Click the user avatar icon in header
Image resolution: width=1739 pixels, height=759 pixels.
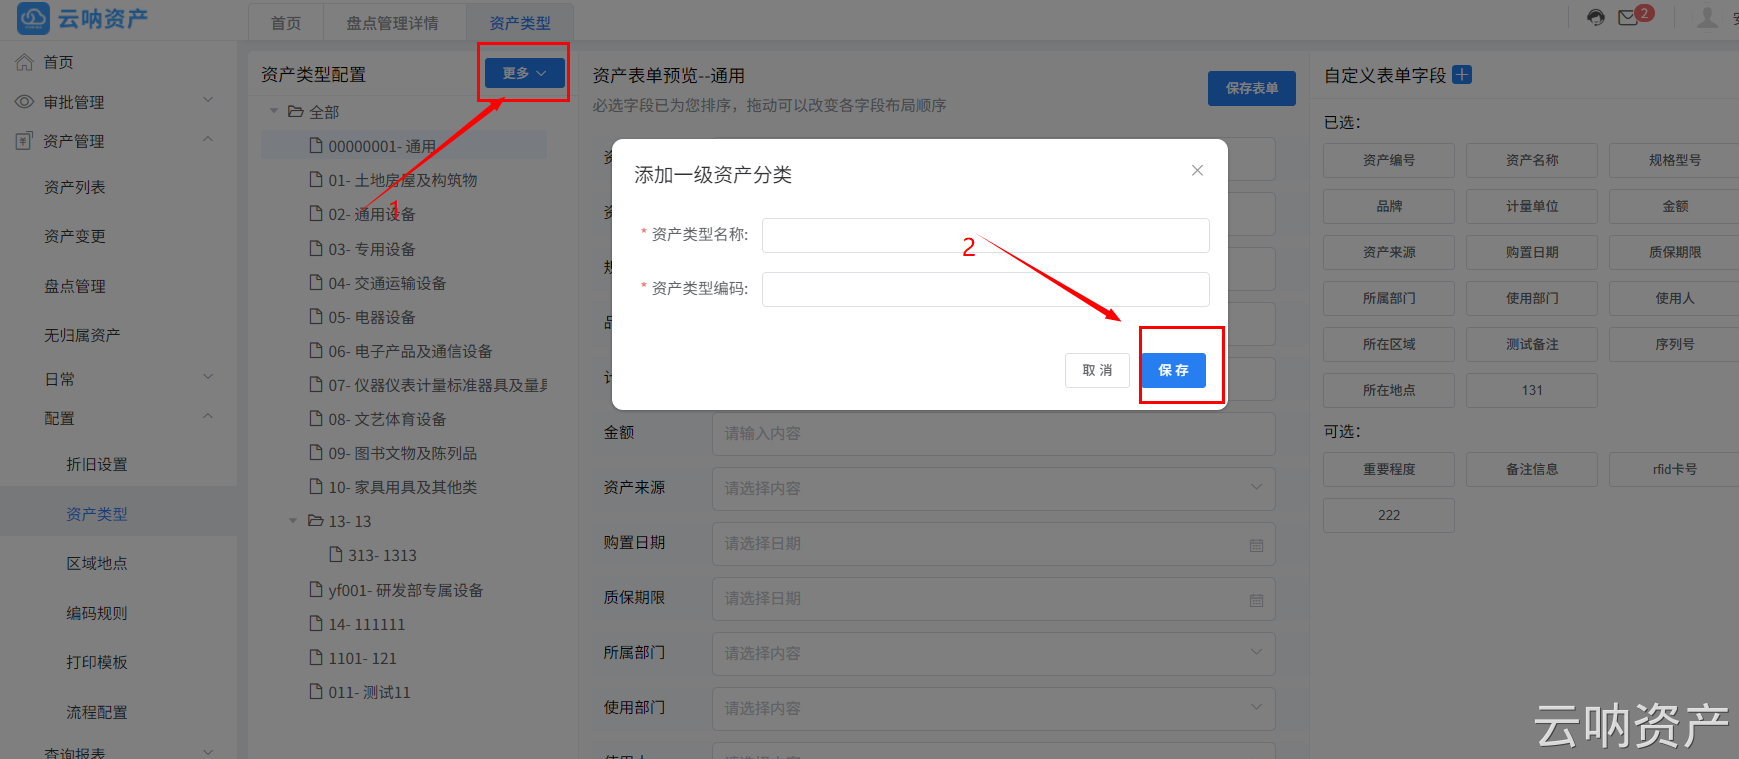[1708, 17]
